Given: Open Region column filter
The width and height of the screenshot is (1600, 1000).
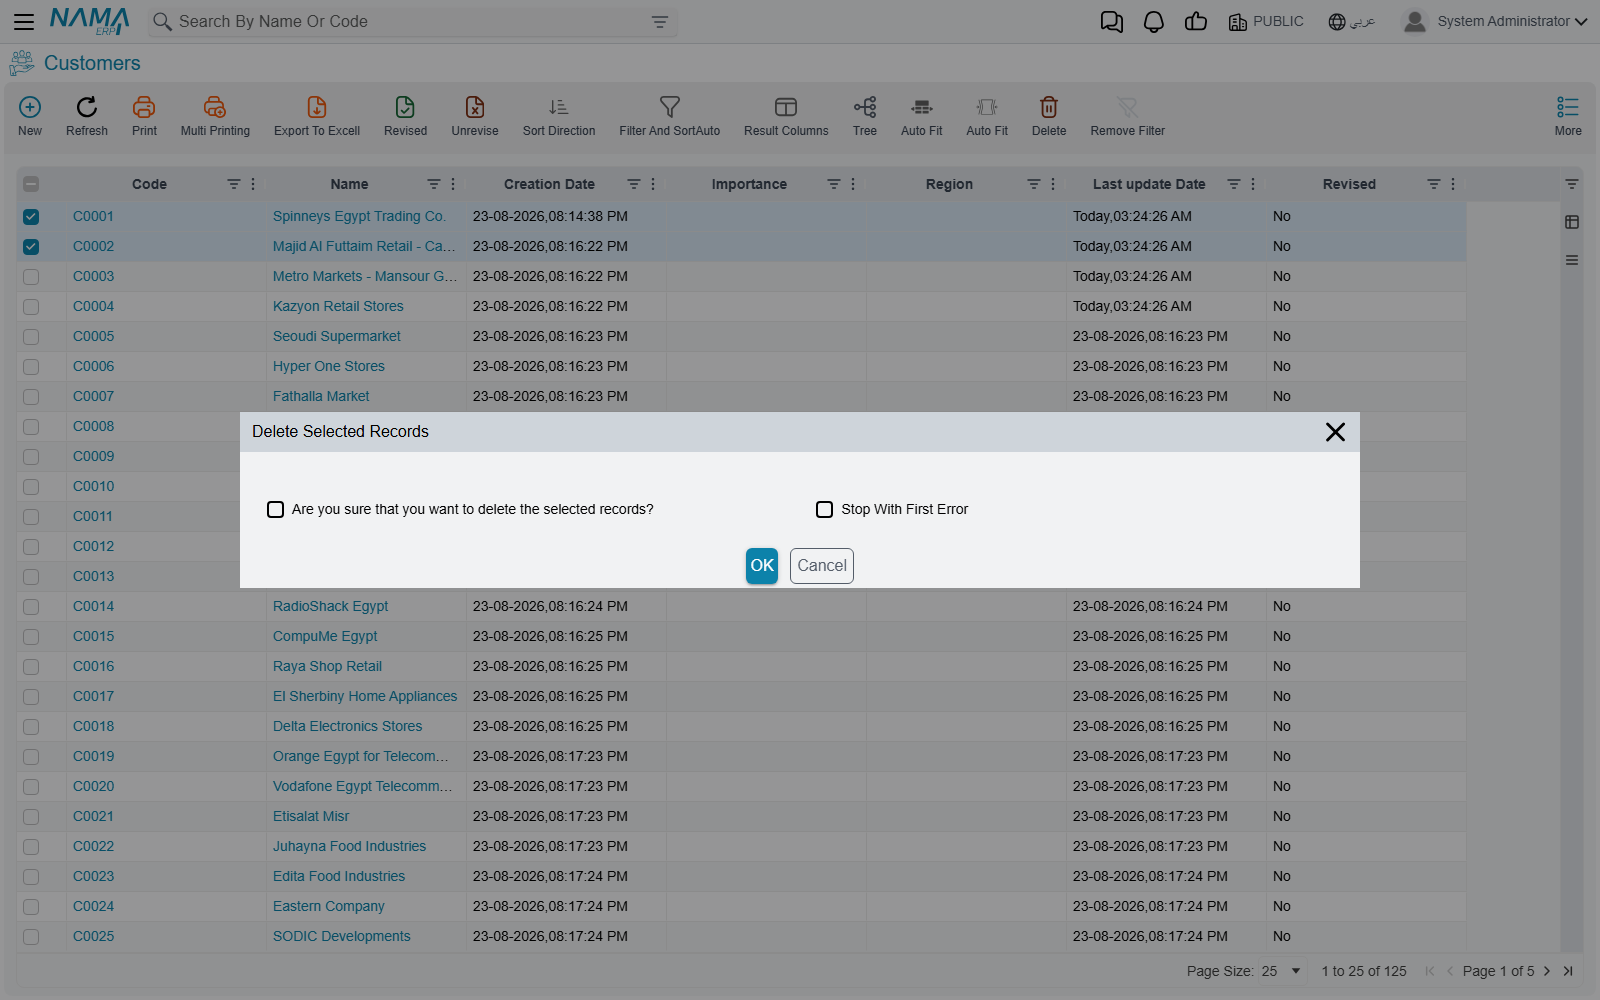Looking at the screenshot, I should click(x=1034, y=184).
